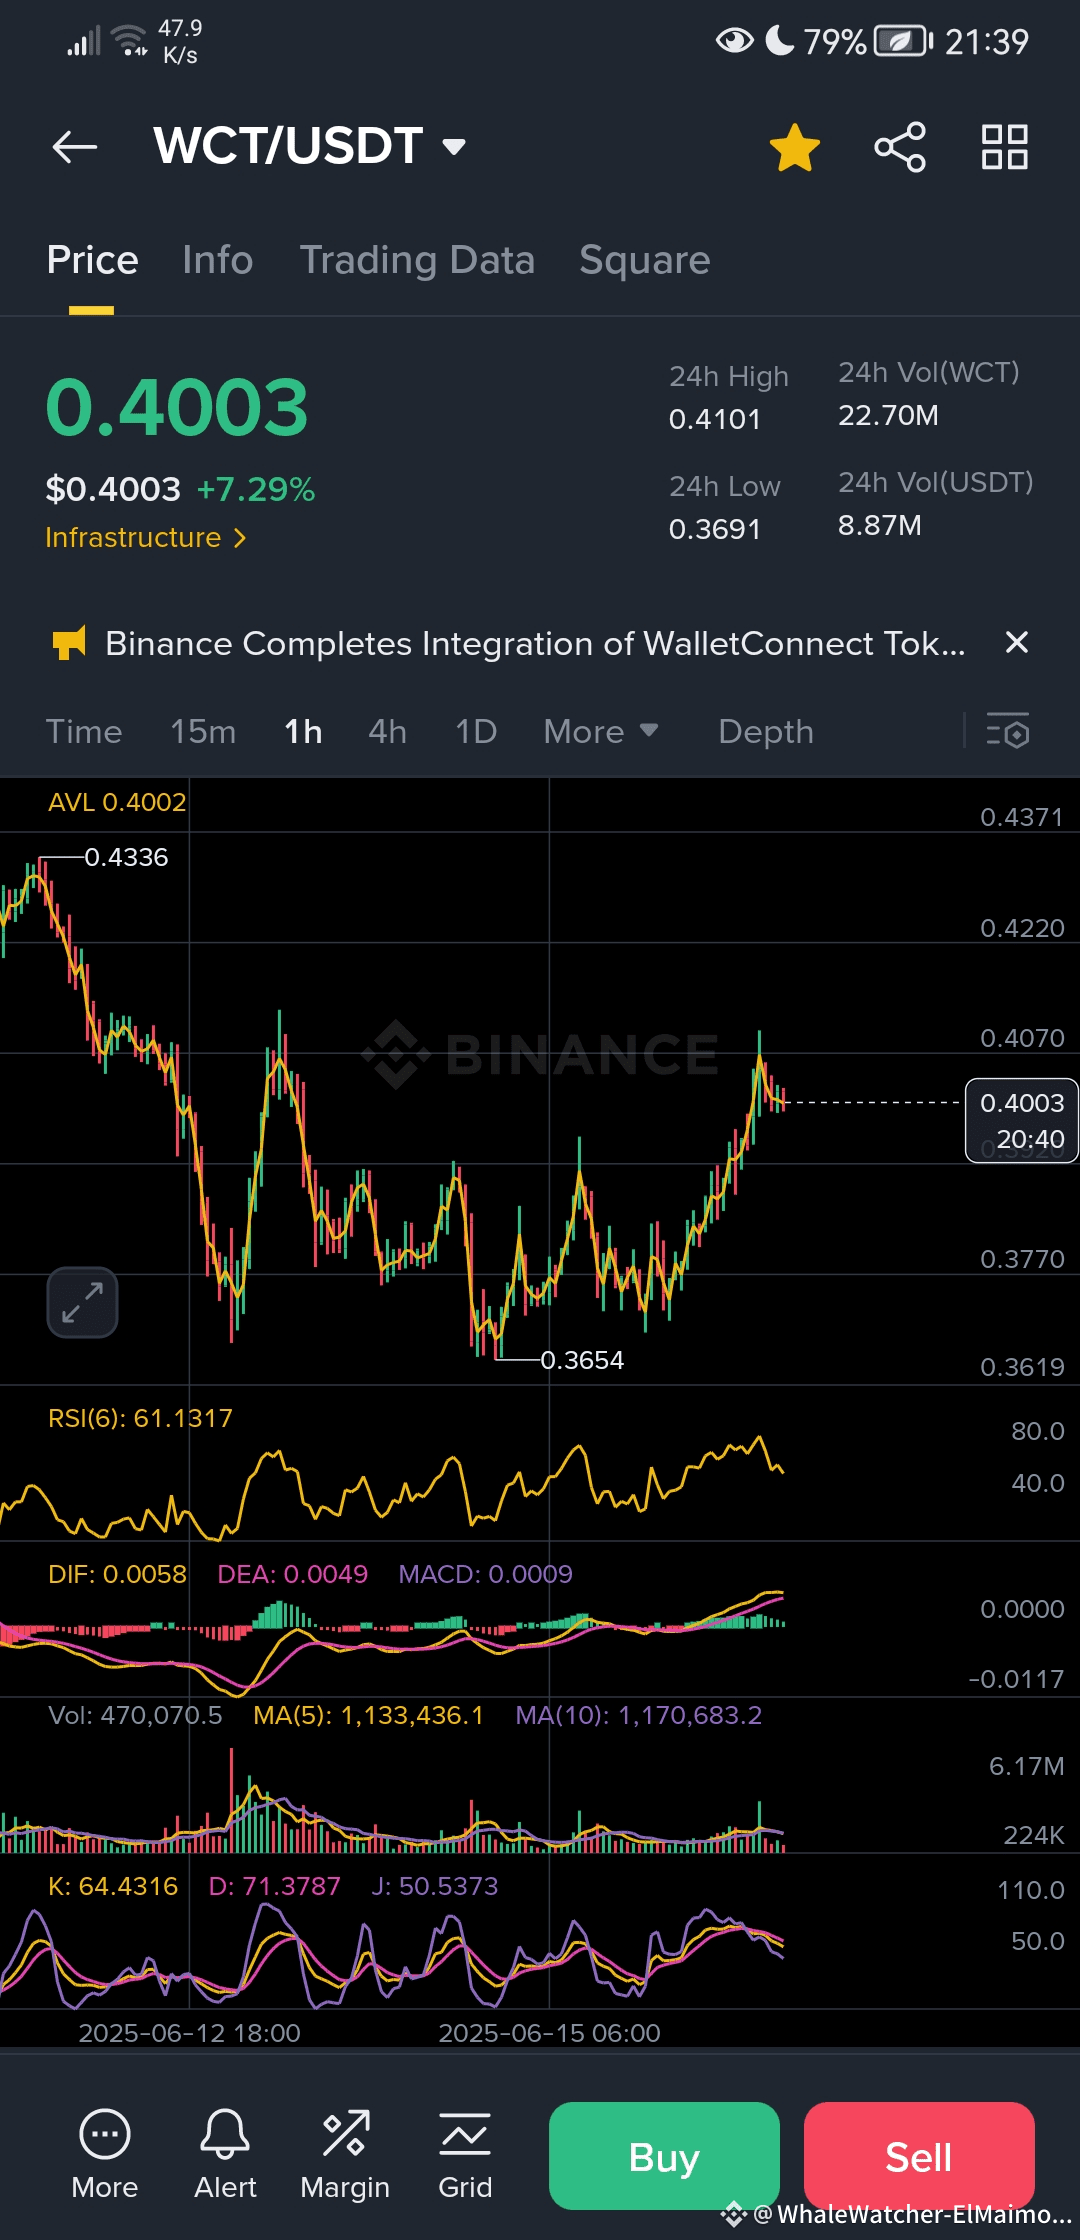Switch to the Depth chart view

766,732
